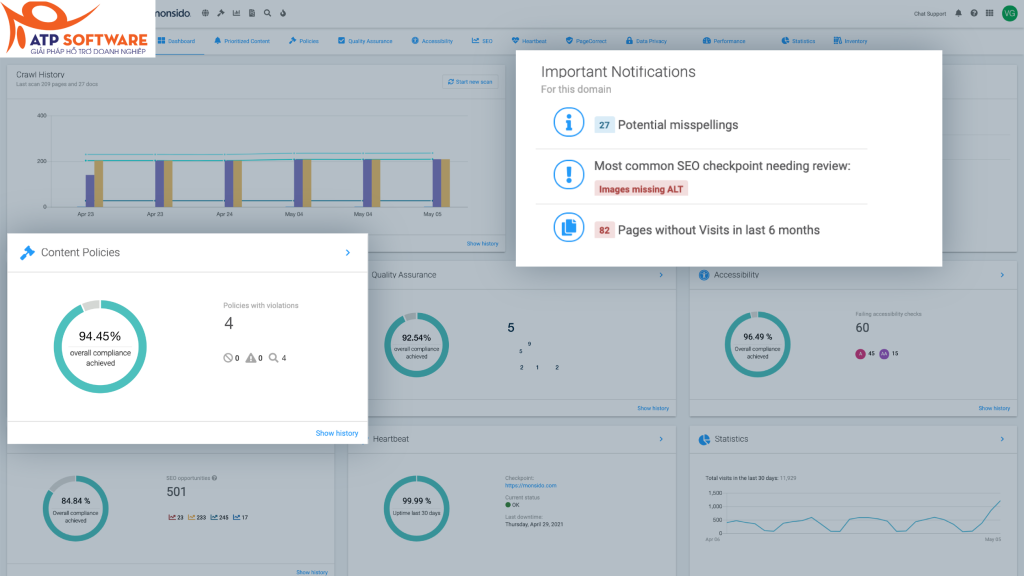The image size is (1024, 576).
Task: Click the info icon beside Potential misspellings
Action: click(569, 122)
